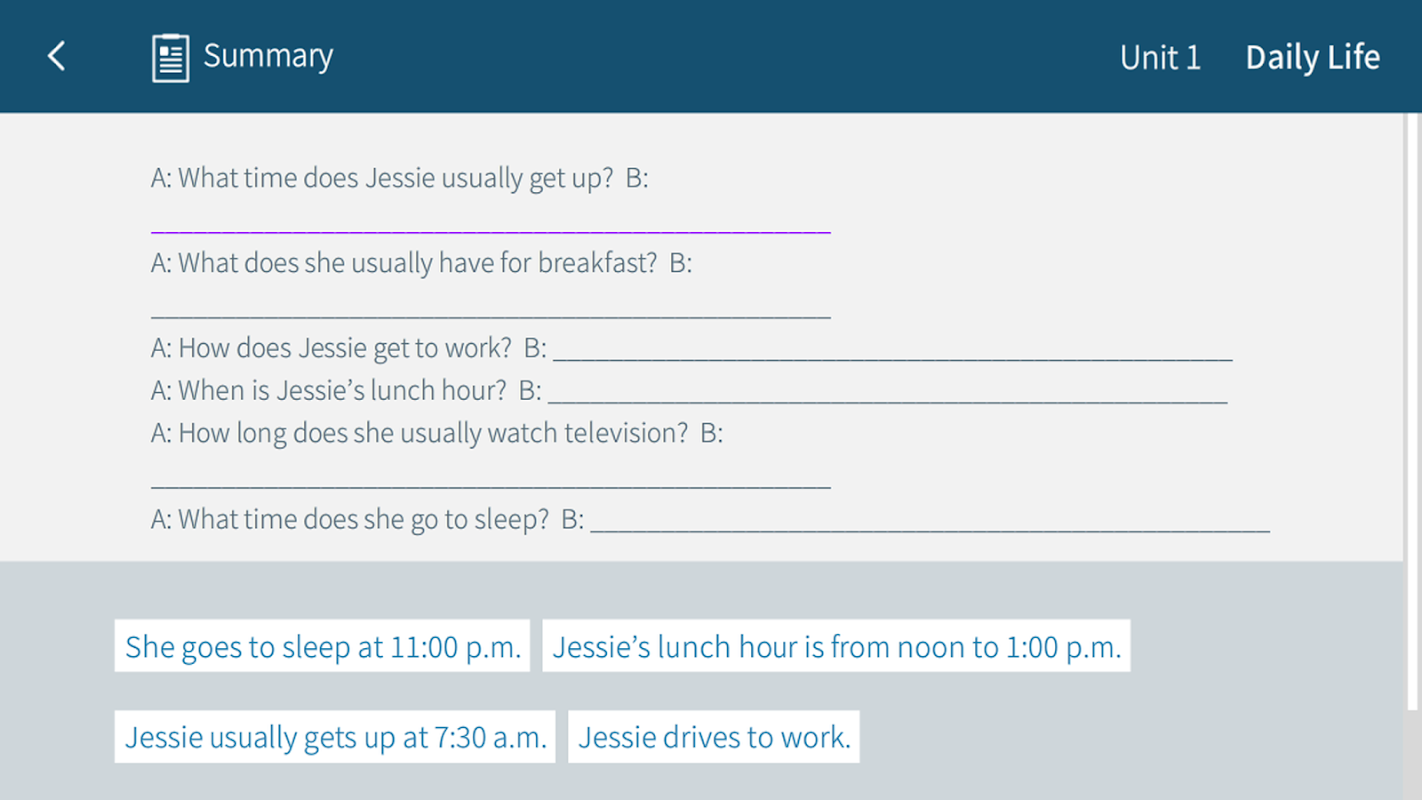Click the Summary clipboard icon
Viewport: 1422px width, 800px height.
[170, 58]
